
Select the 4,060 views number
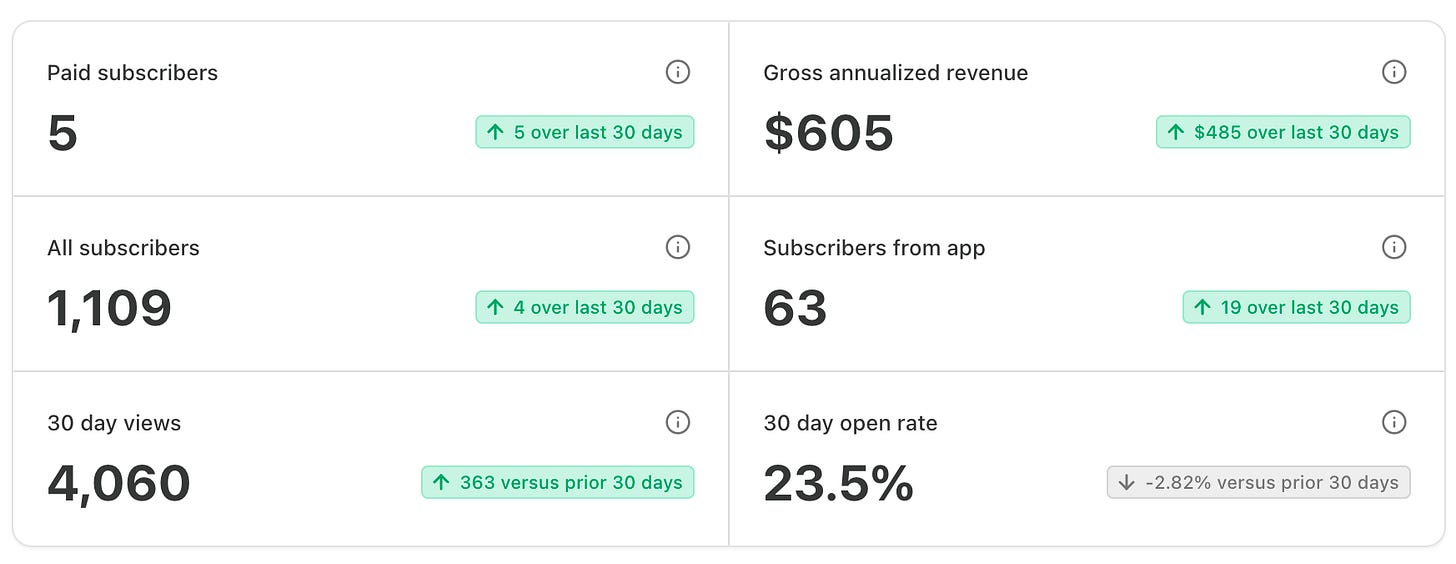coord(119,483)
